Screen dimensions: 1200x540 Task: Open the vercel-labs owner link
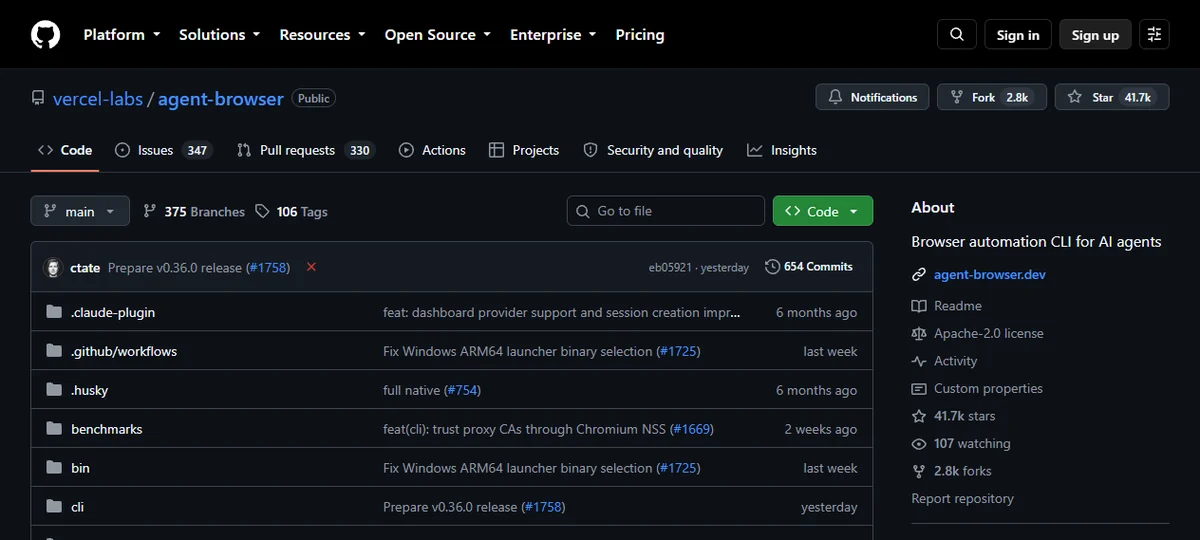coord(97,98)
